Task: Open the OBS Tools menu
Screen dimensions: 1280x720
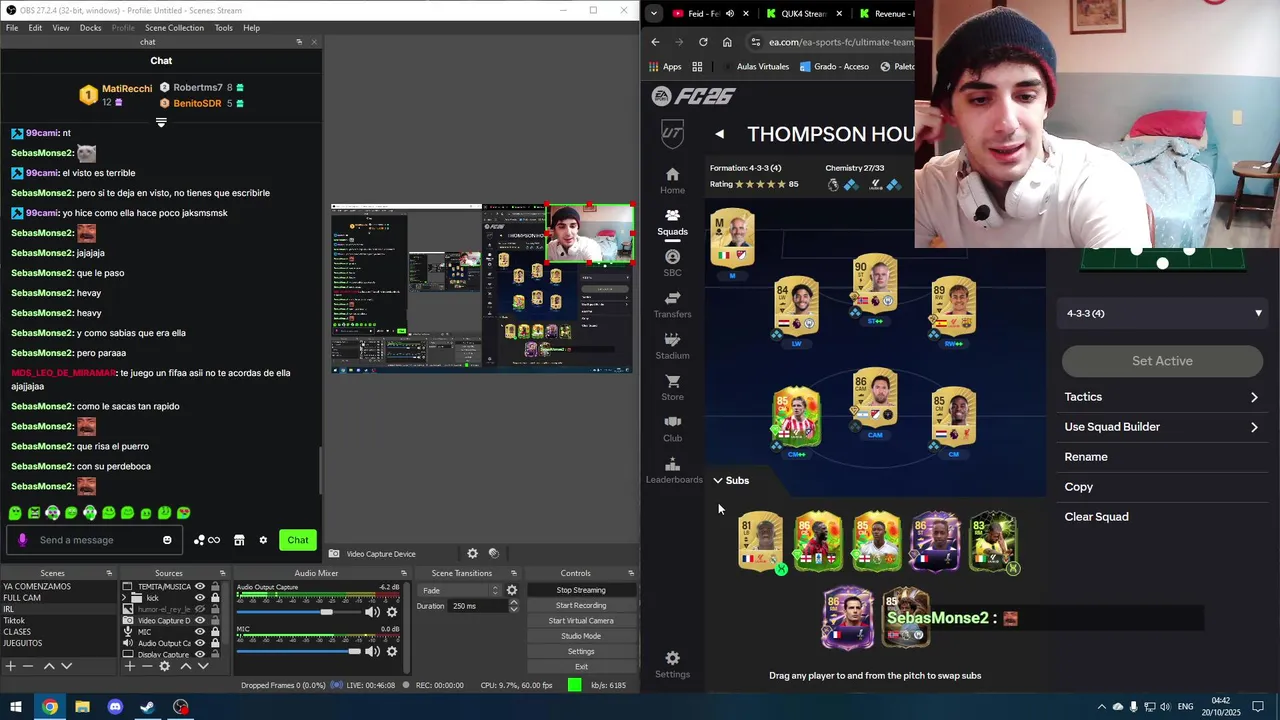Action: (223, 28)
